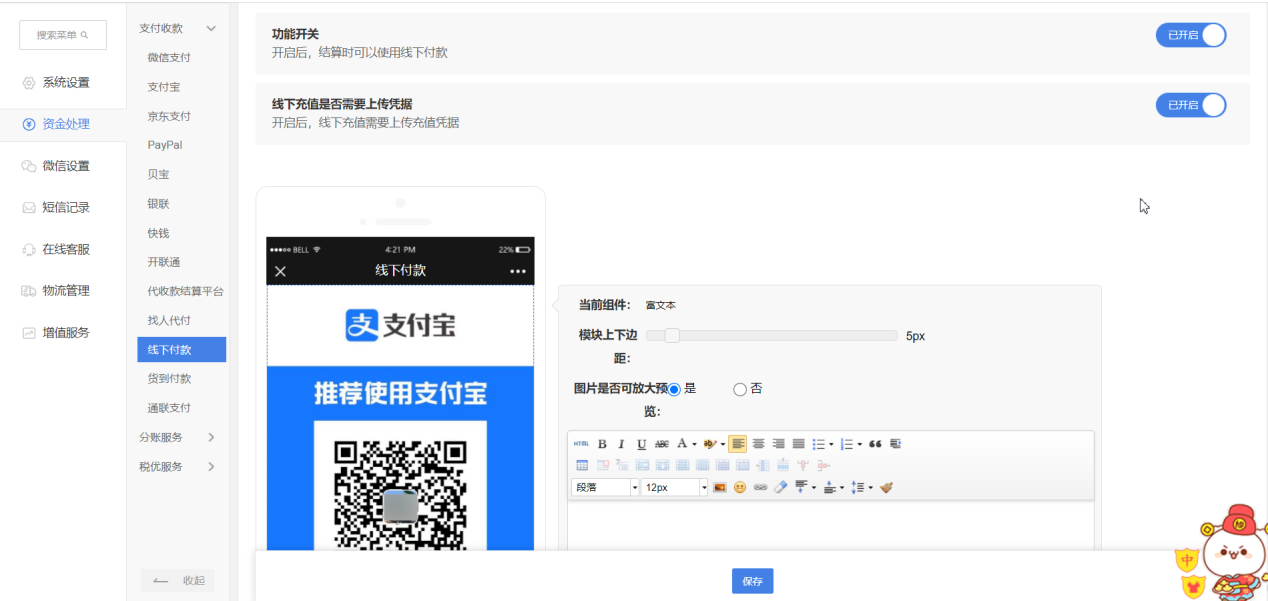Screen dimensions: 1268x601
Task: Insert a blockquote with the quote icon
Action: pos(875,444)
